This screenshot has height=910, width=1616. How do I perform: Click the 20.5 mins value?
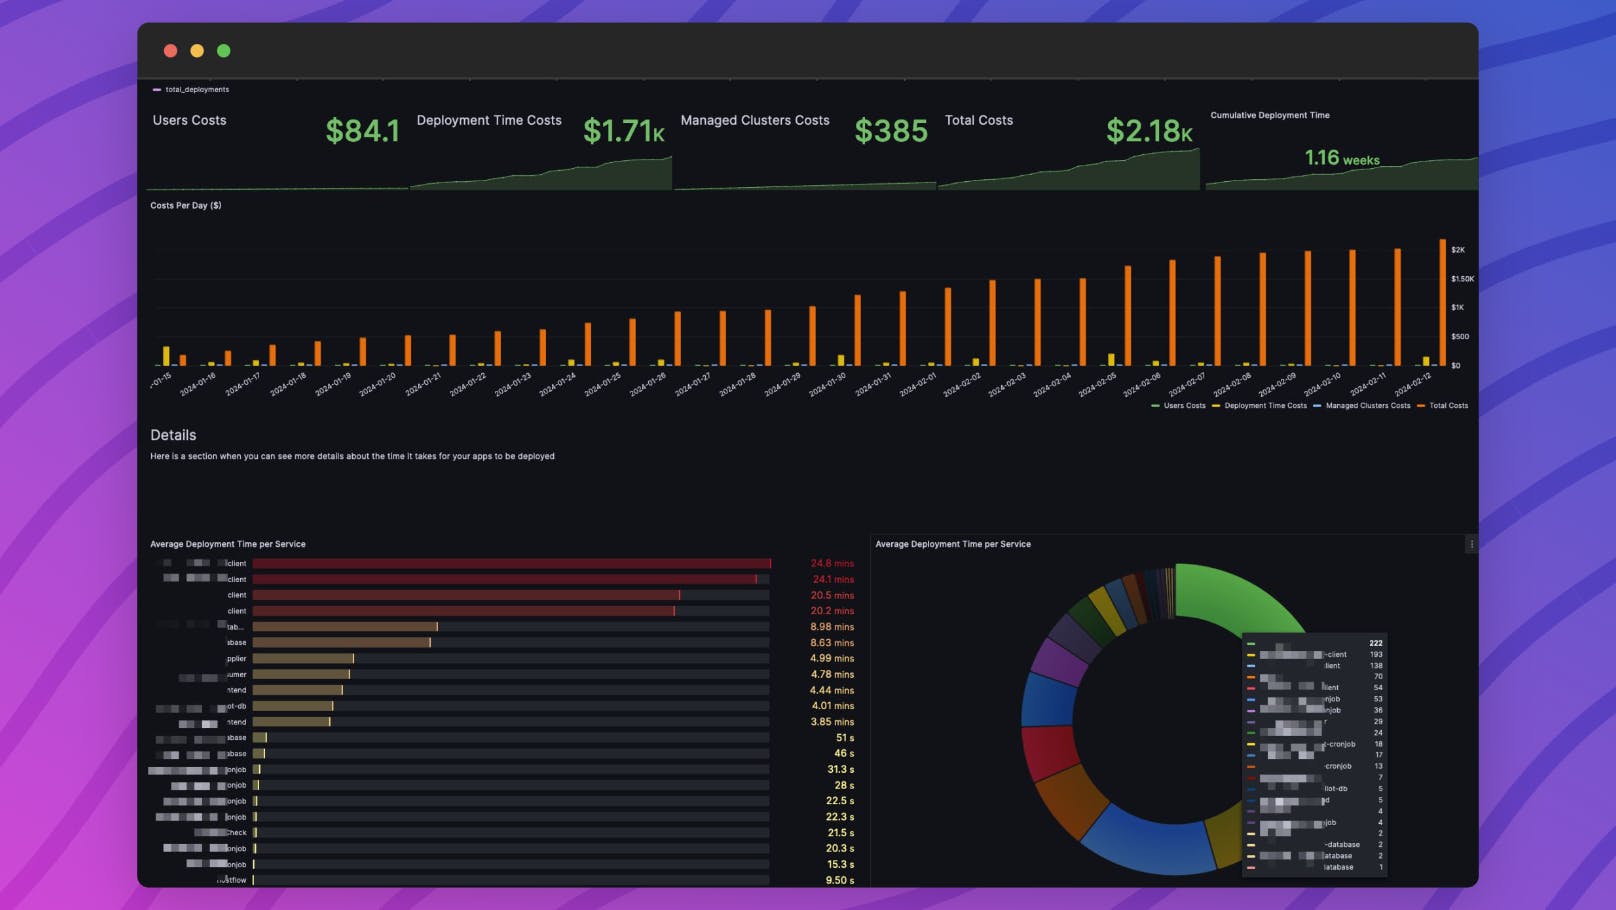(832, 595)
